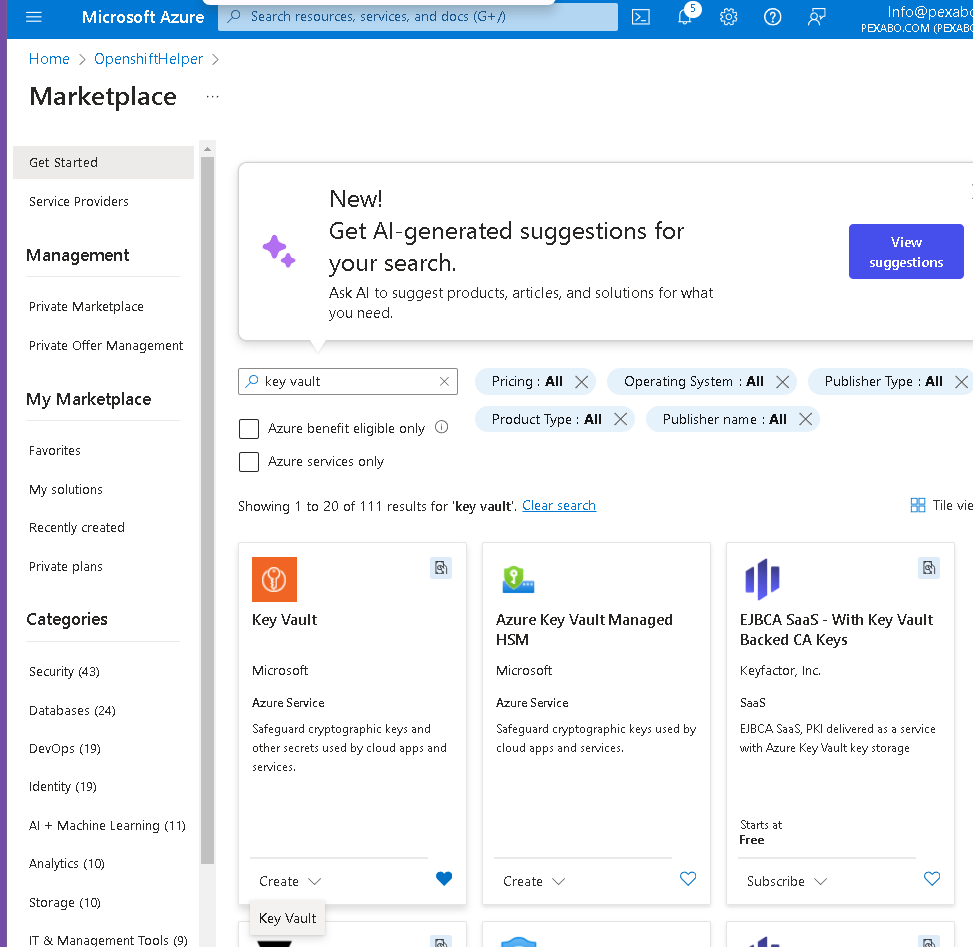This screenshot has width=973, height=947.
Task: Open Private Marketplace
Action: 86,307
